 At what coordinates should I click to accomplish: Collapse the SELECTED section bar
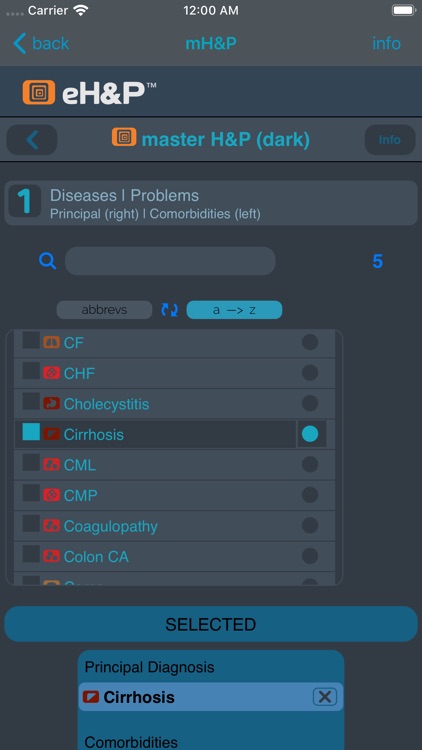click(211, 624)
